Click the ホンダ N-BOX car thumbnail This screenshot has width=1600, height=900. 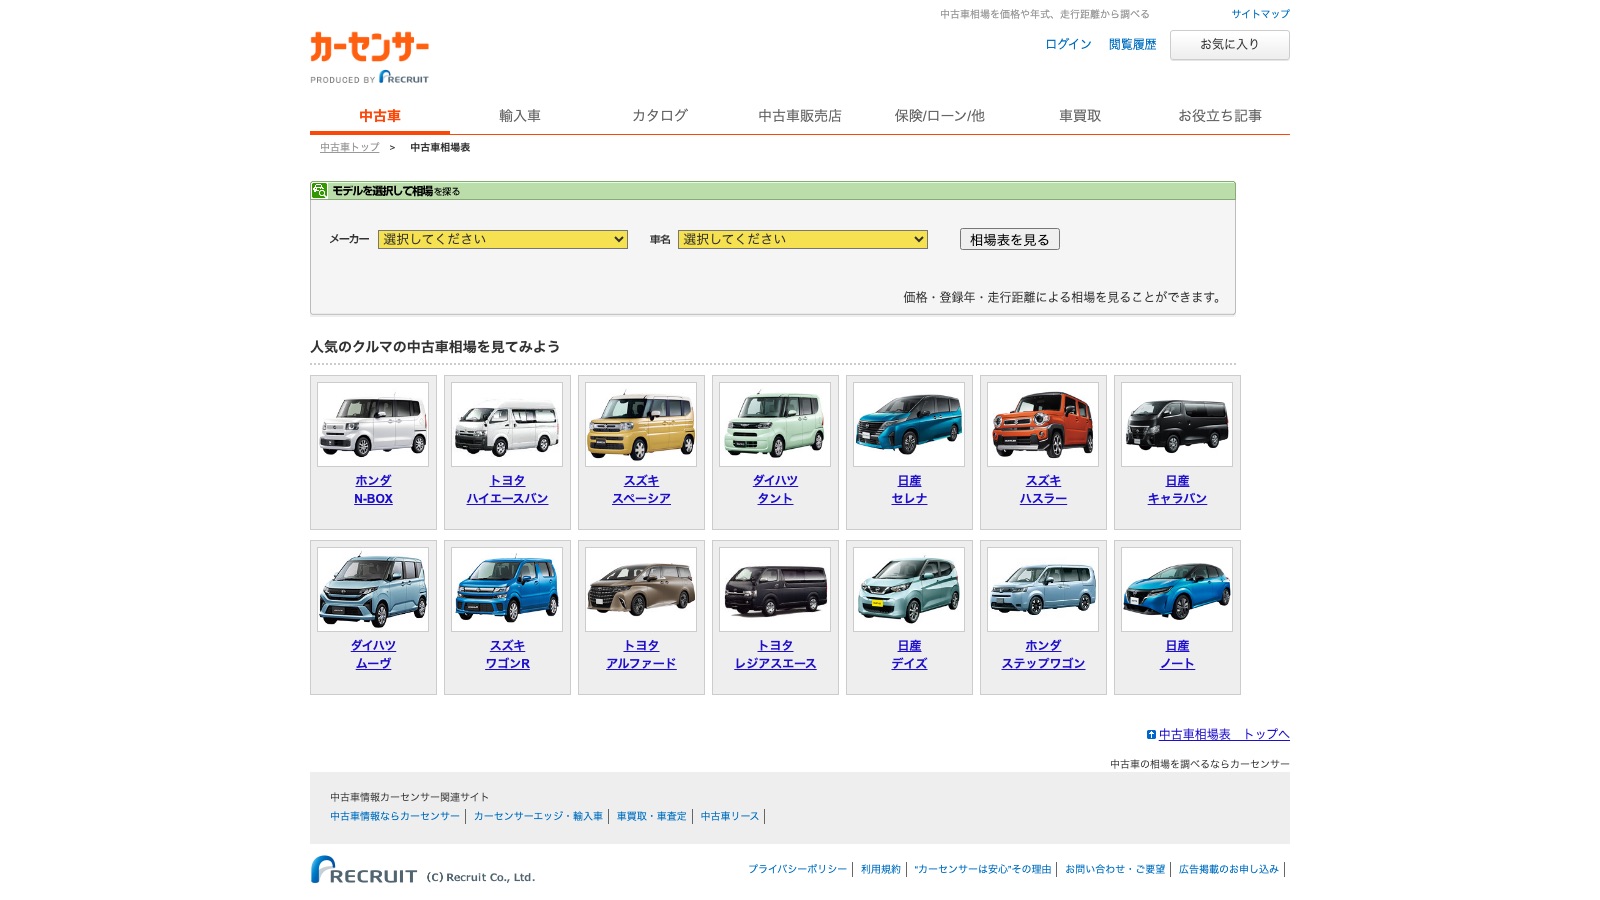click(373, 424)
